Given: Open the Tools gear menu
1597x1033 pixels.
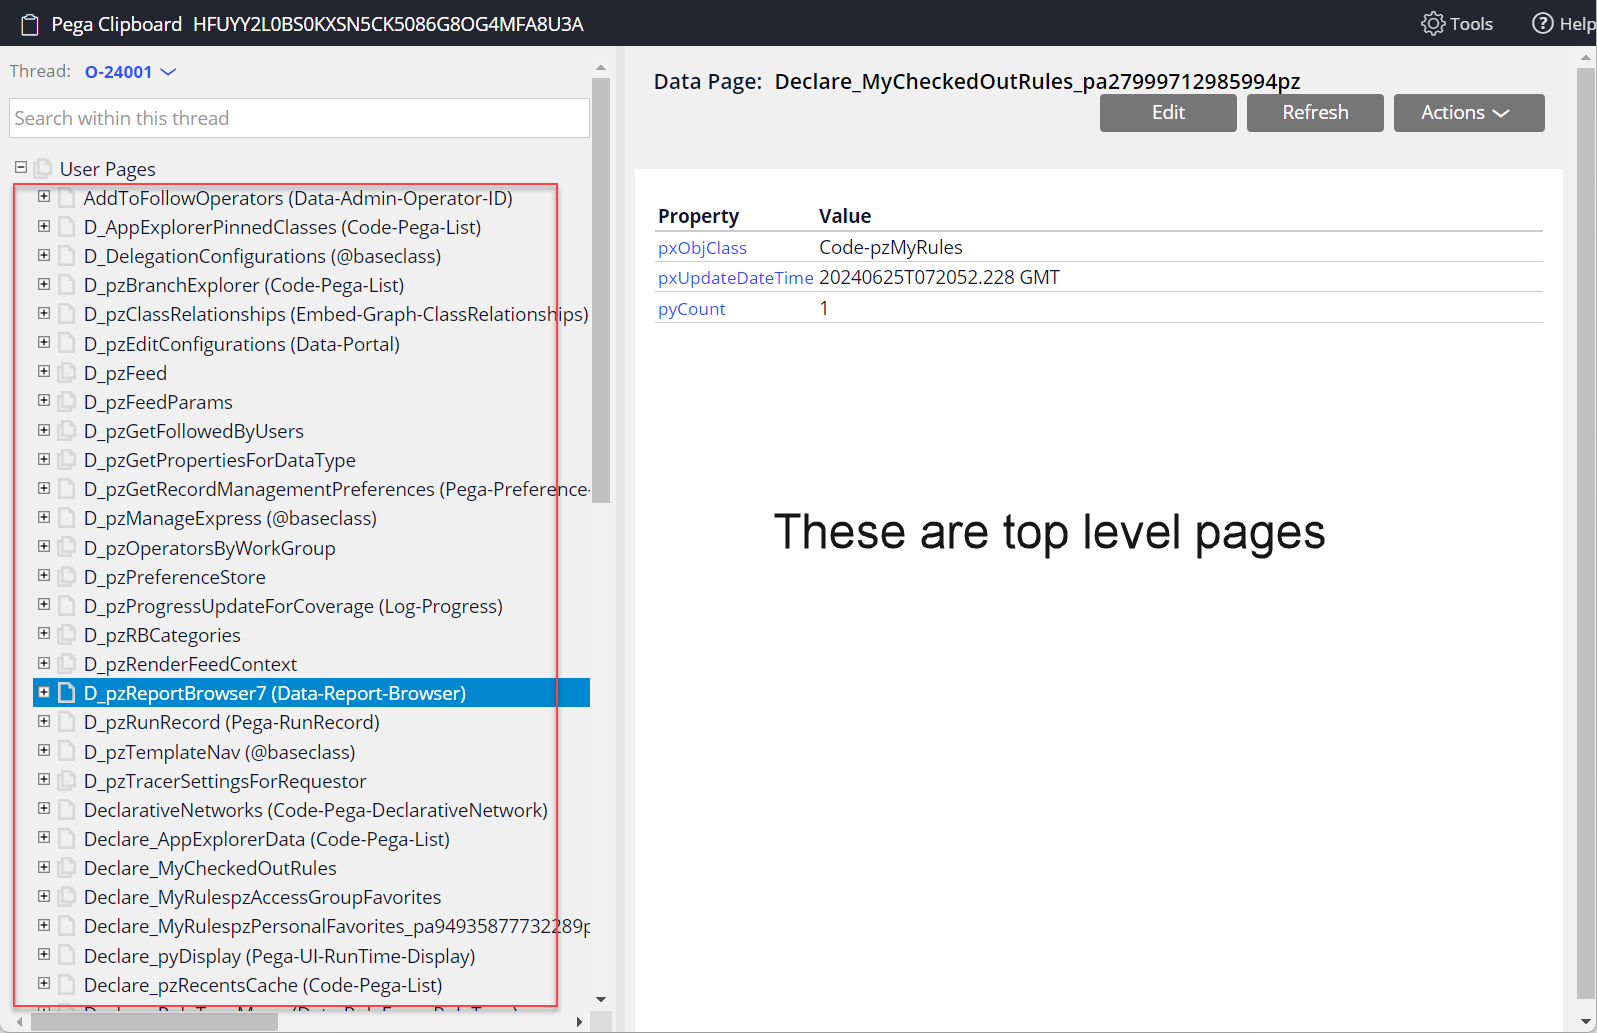Looking at the screenshot, I should [1456, 23].
